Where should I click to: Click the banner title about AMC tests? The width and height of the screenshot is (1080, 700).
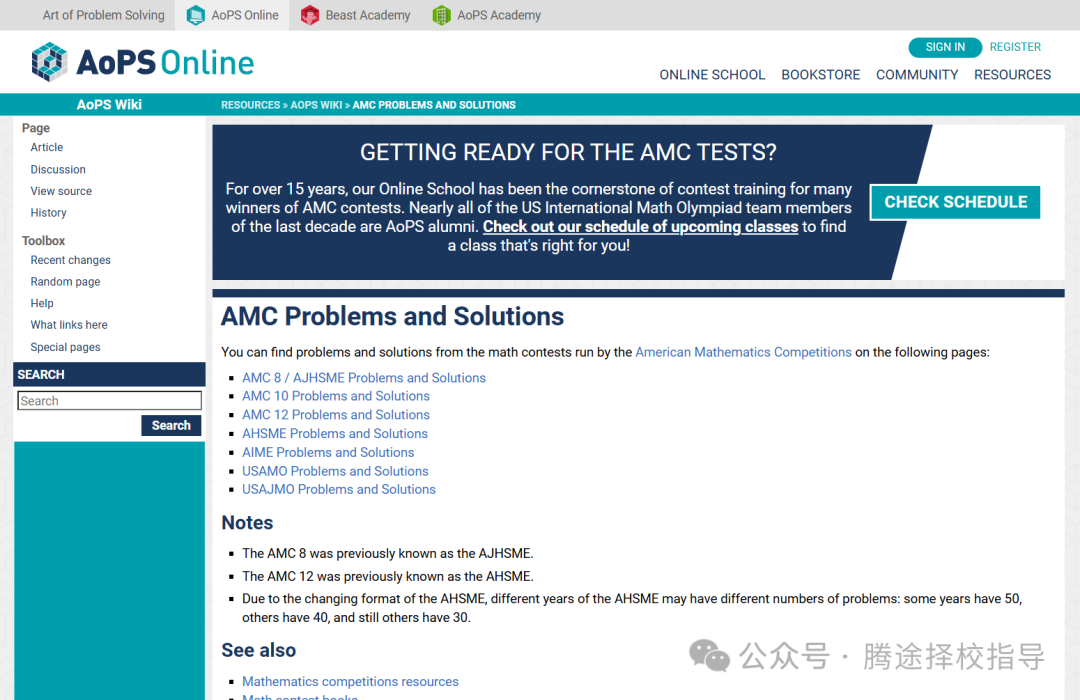(x=568, y=152)
